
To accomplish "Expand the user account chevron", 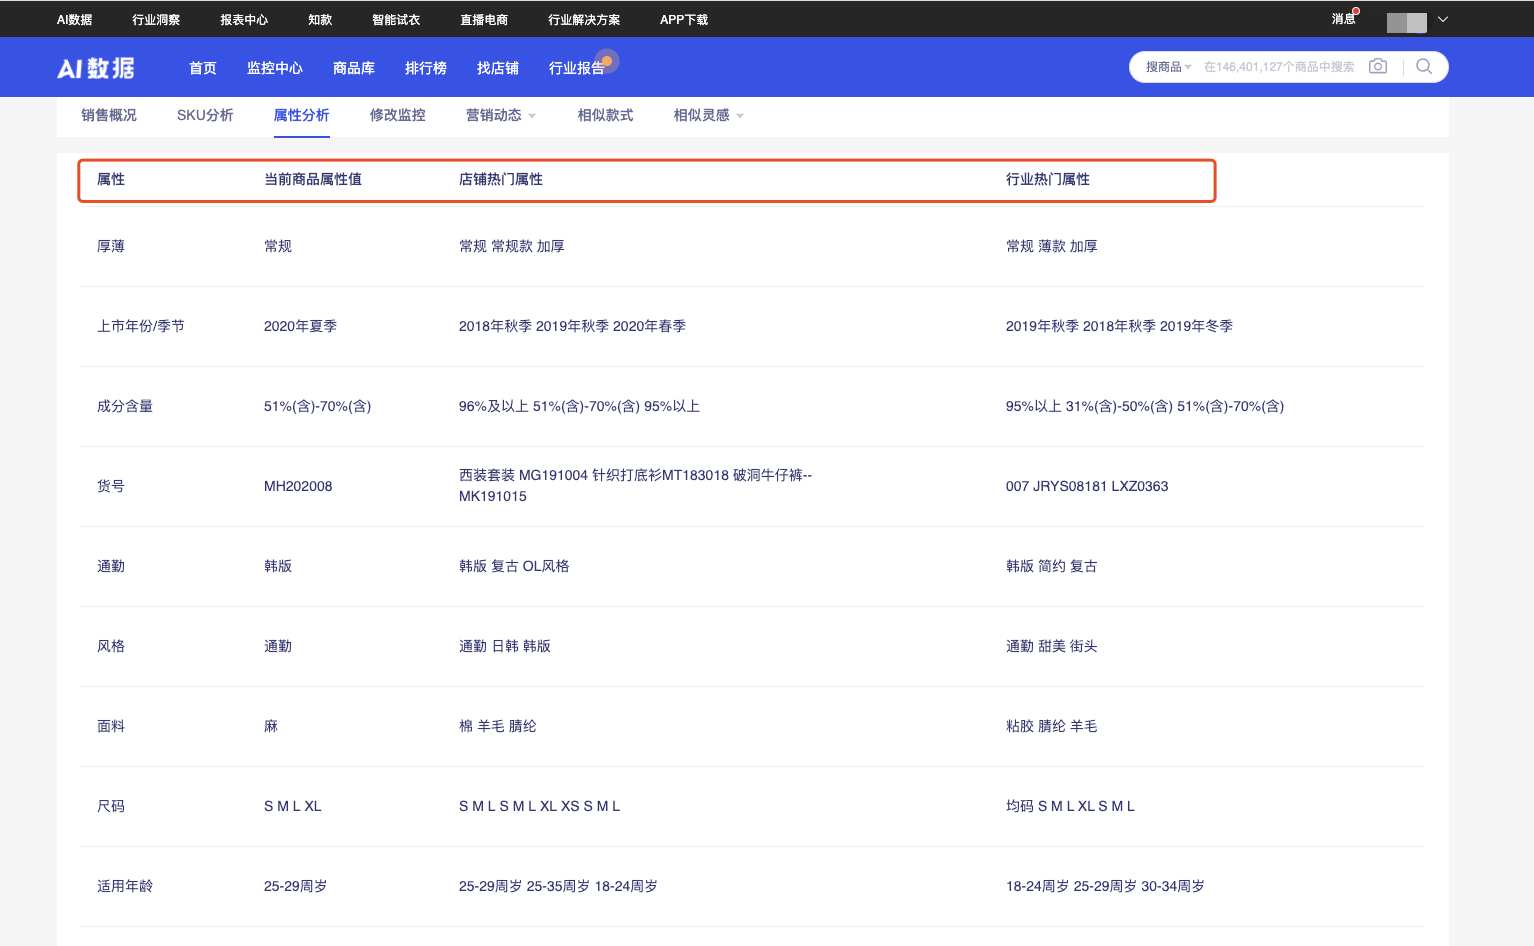I will pos(1443,19).
